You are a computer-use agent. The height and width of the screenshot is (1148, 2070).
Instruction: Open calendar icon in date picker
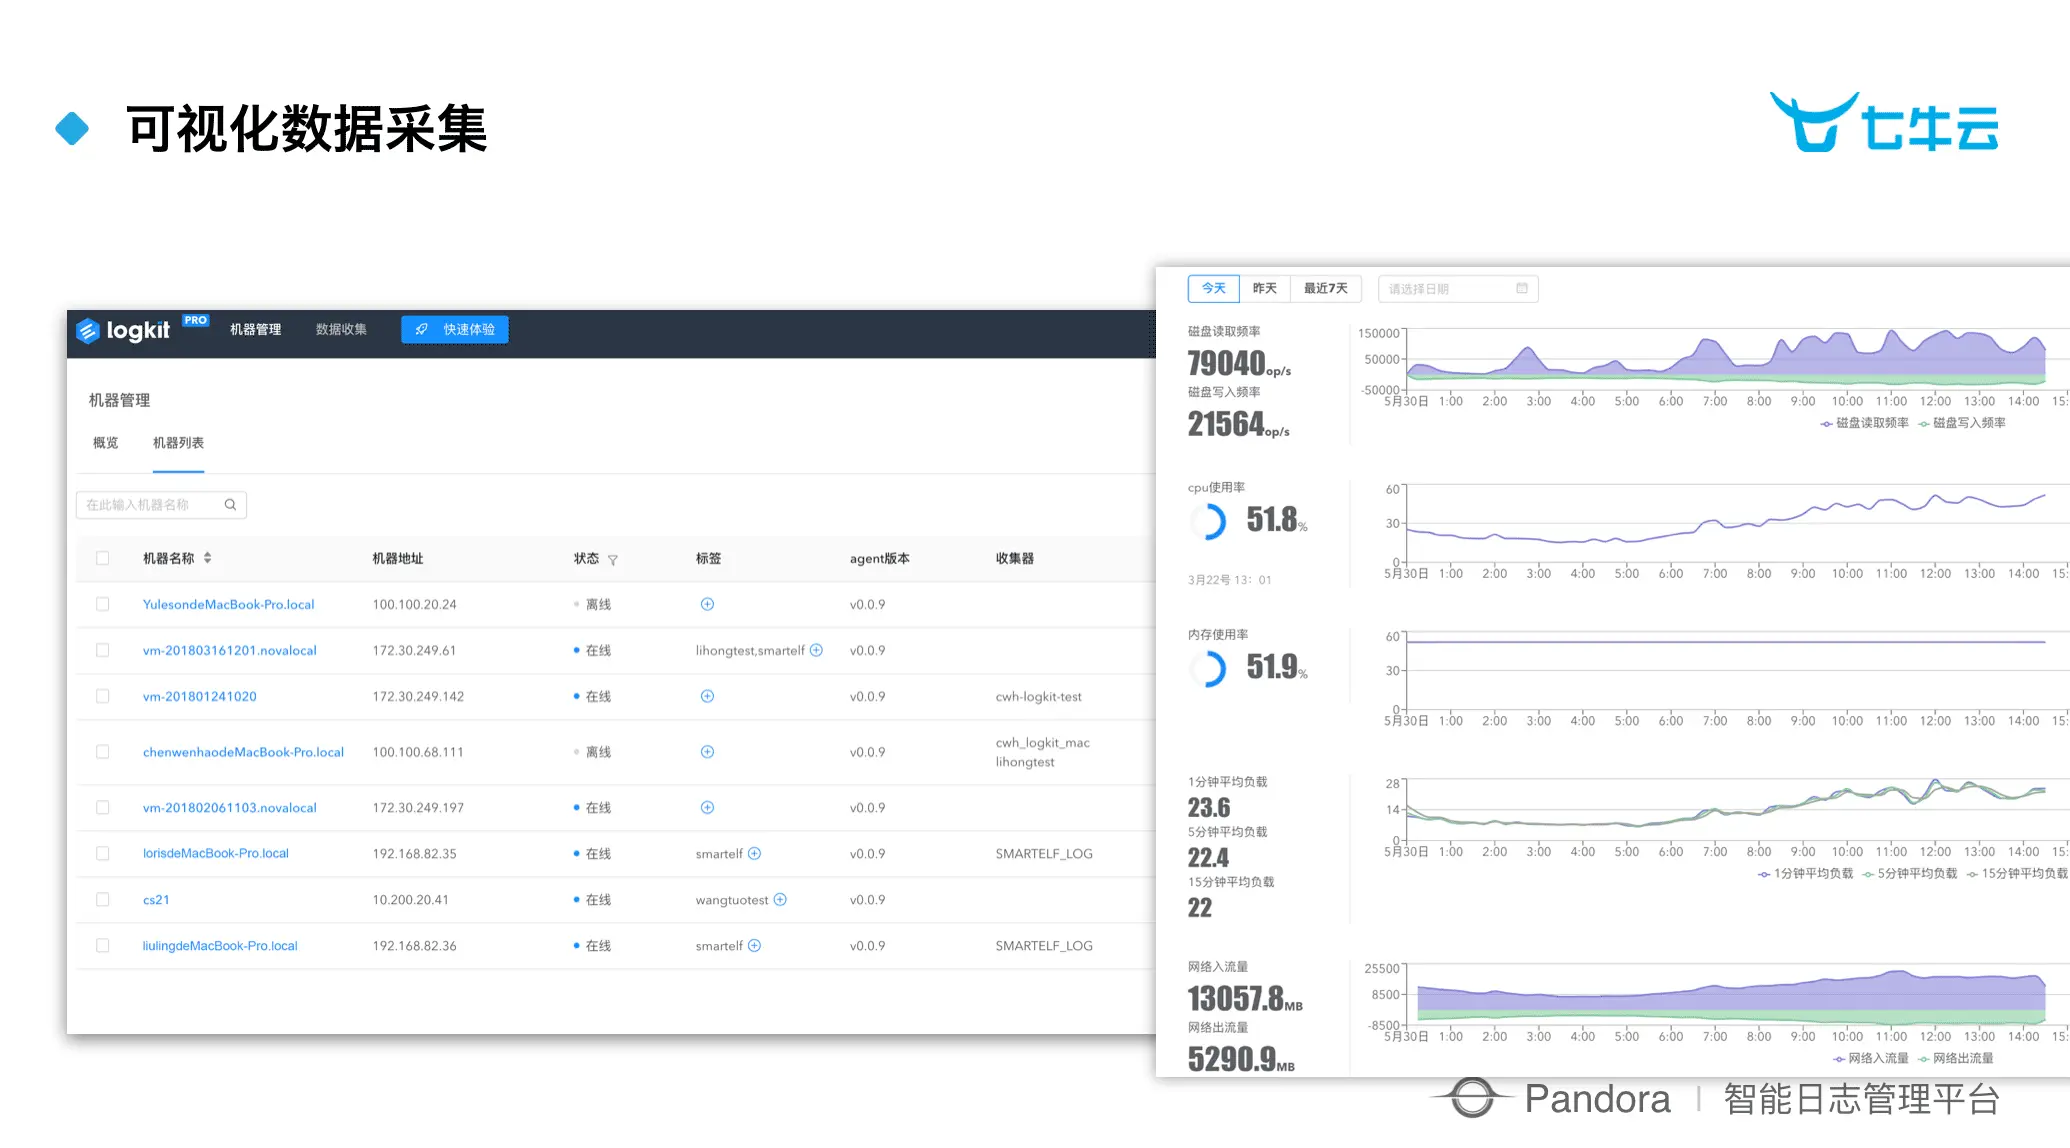click(x=1521, y=289)
